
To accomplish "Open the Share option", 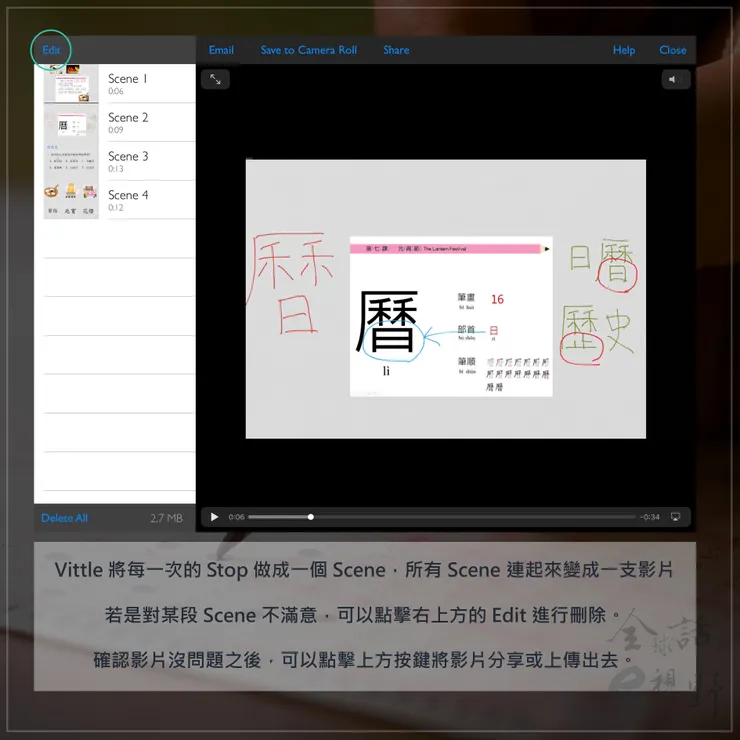I will pos(396,50).
